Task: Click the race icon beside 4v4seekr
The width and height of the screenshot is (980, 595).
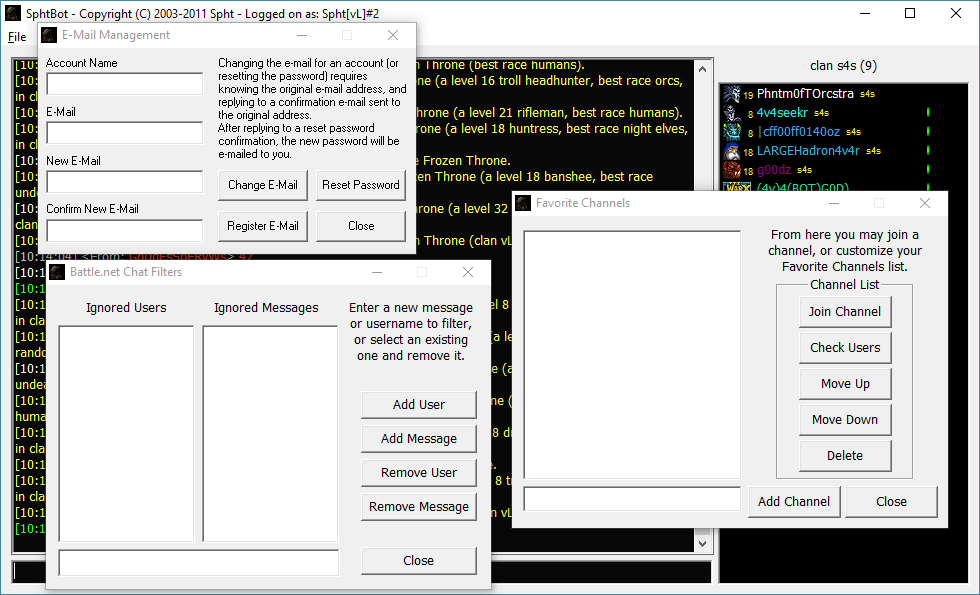Action: tap(732, 113)
